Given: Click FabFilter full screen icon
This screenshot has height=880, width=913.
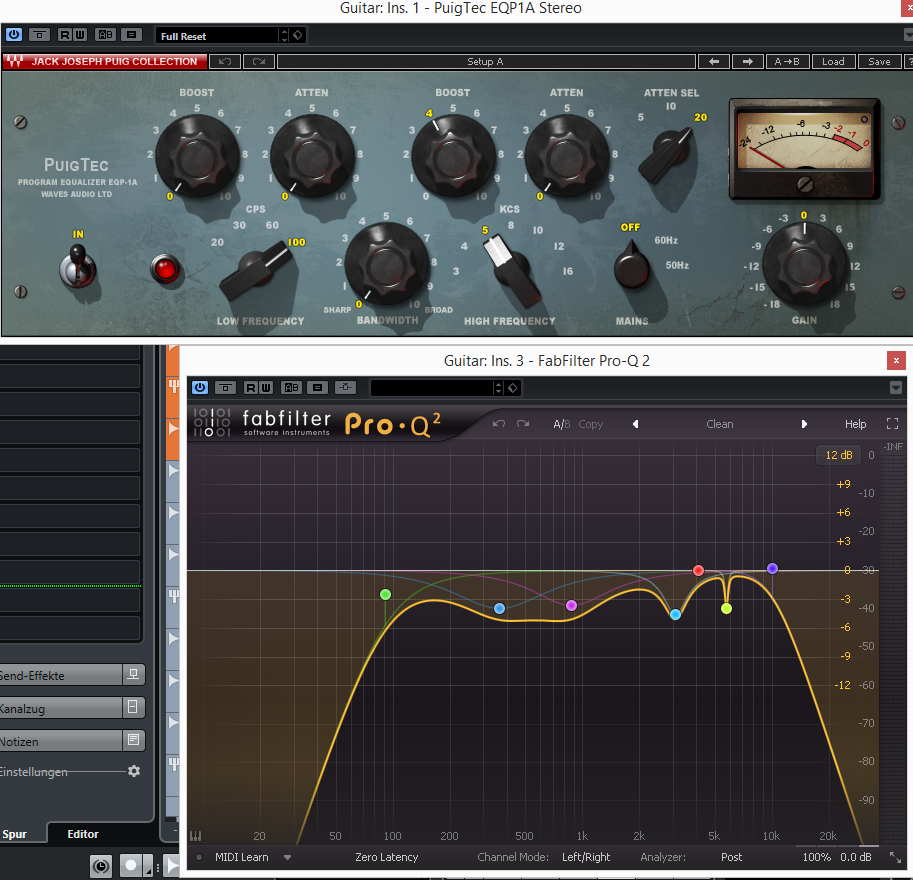Looking at the screenshot, I should pyautogui.click(x=892, y=424).
